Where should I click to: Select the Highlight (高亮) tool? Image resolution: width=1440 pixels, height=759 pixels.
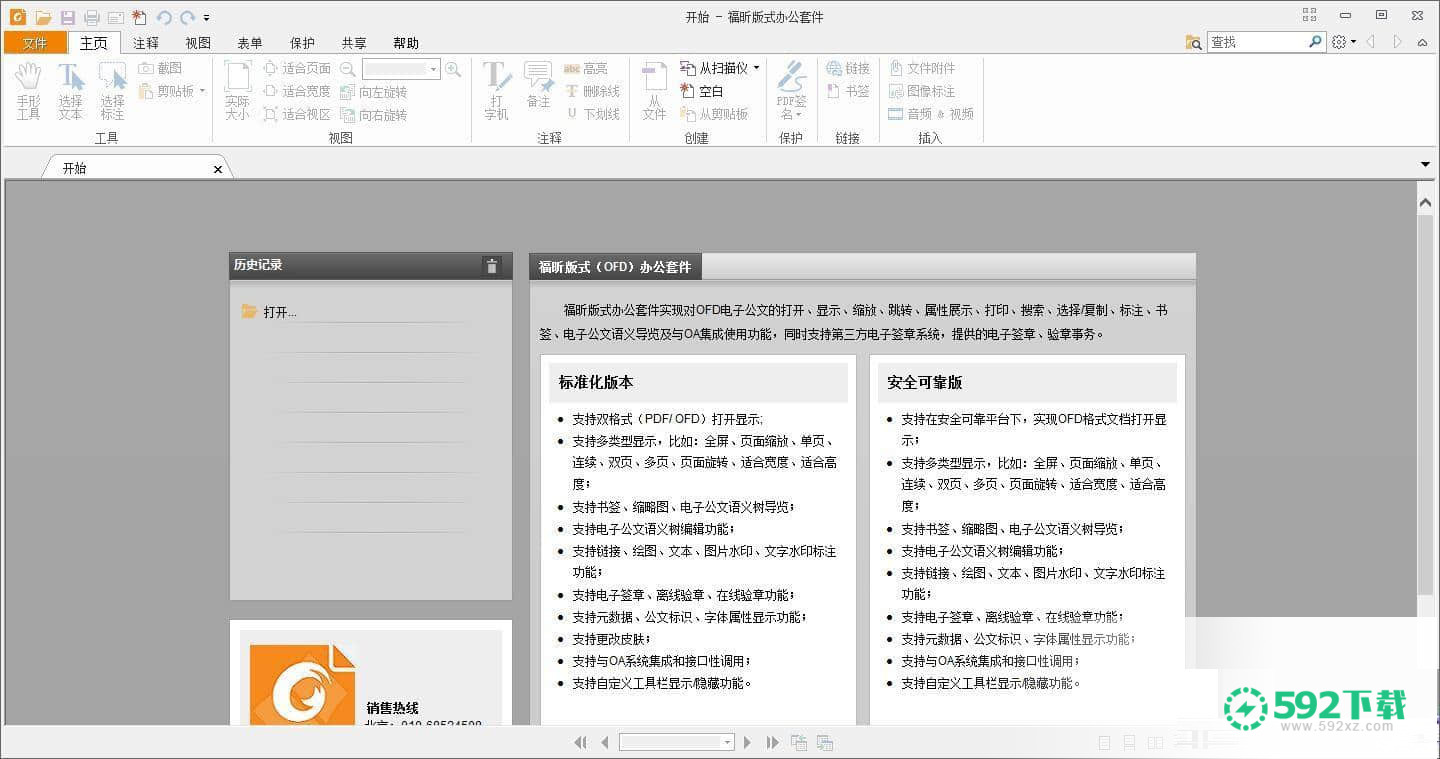[x=586, y=68]
